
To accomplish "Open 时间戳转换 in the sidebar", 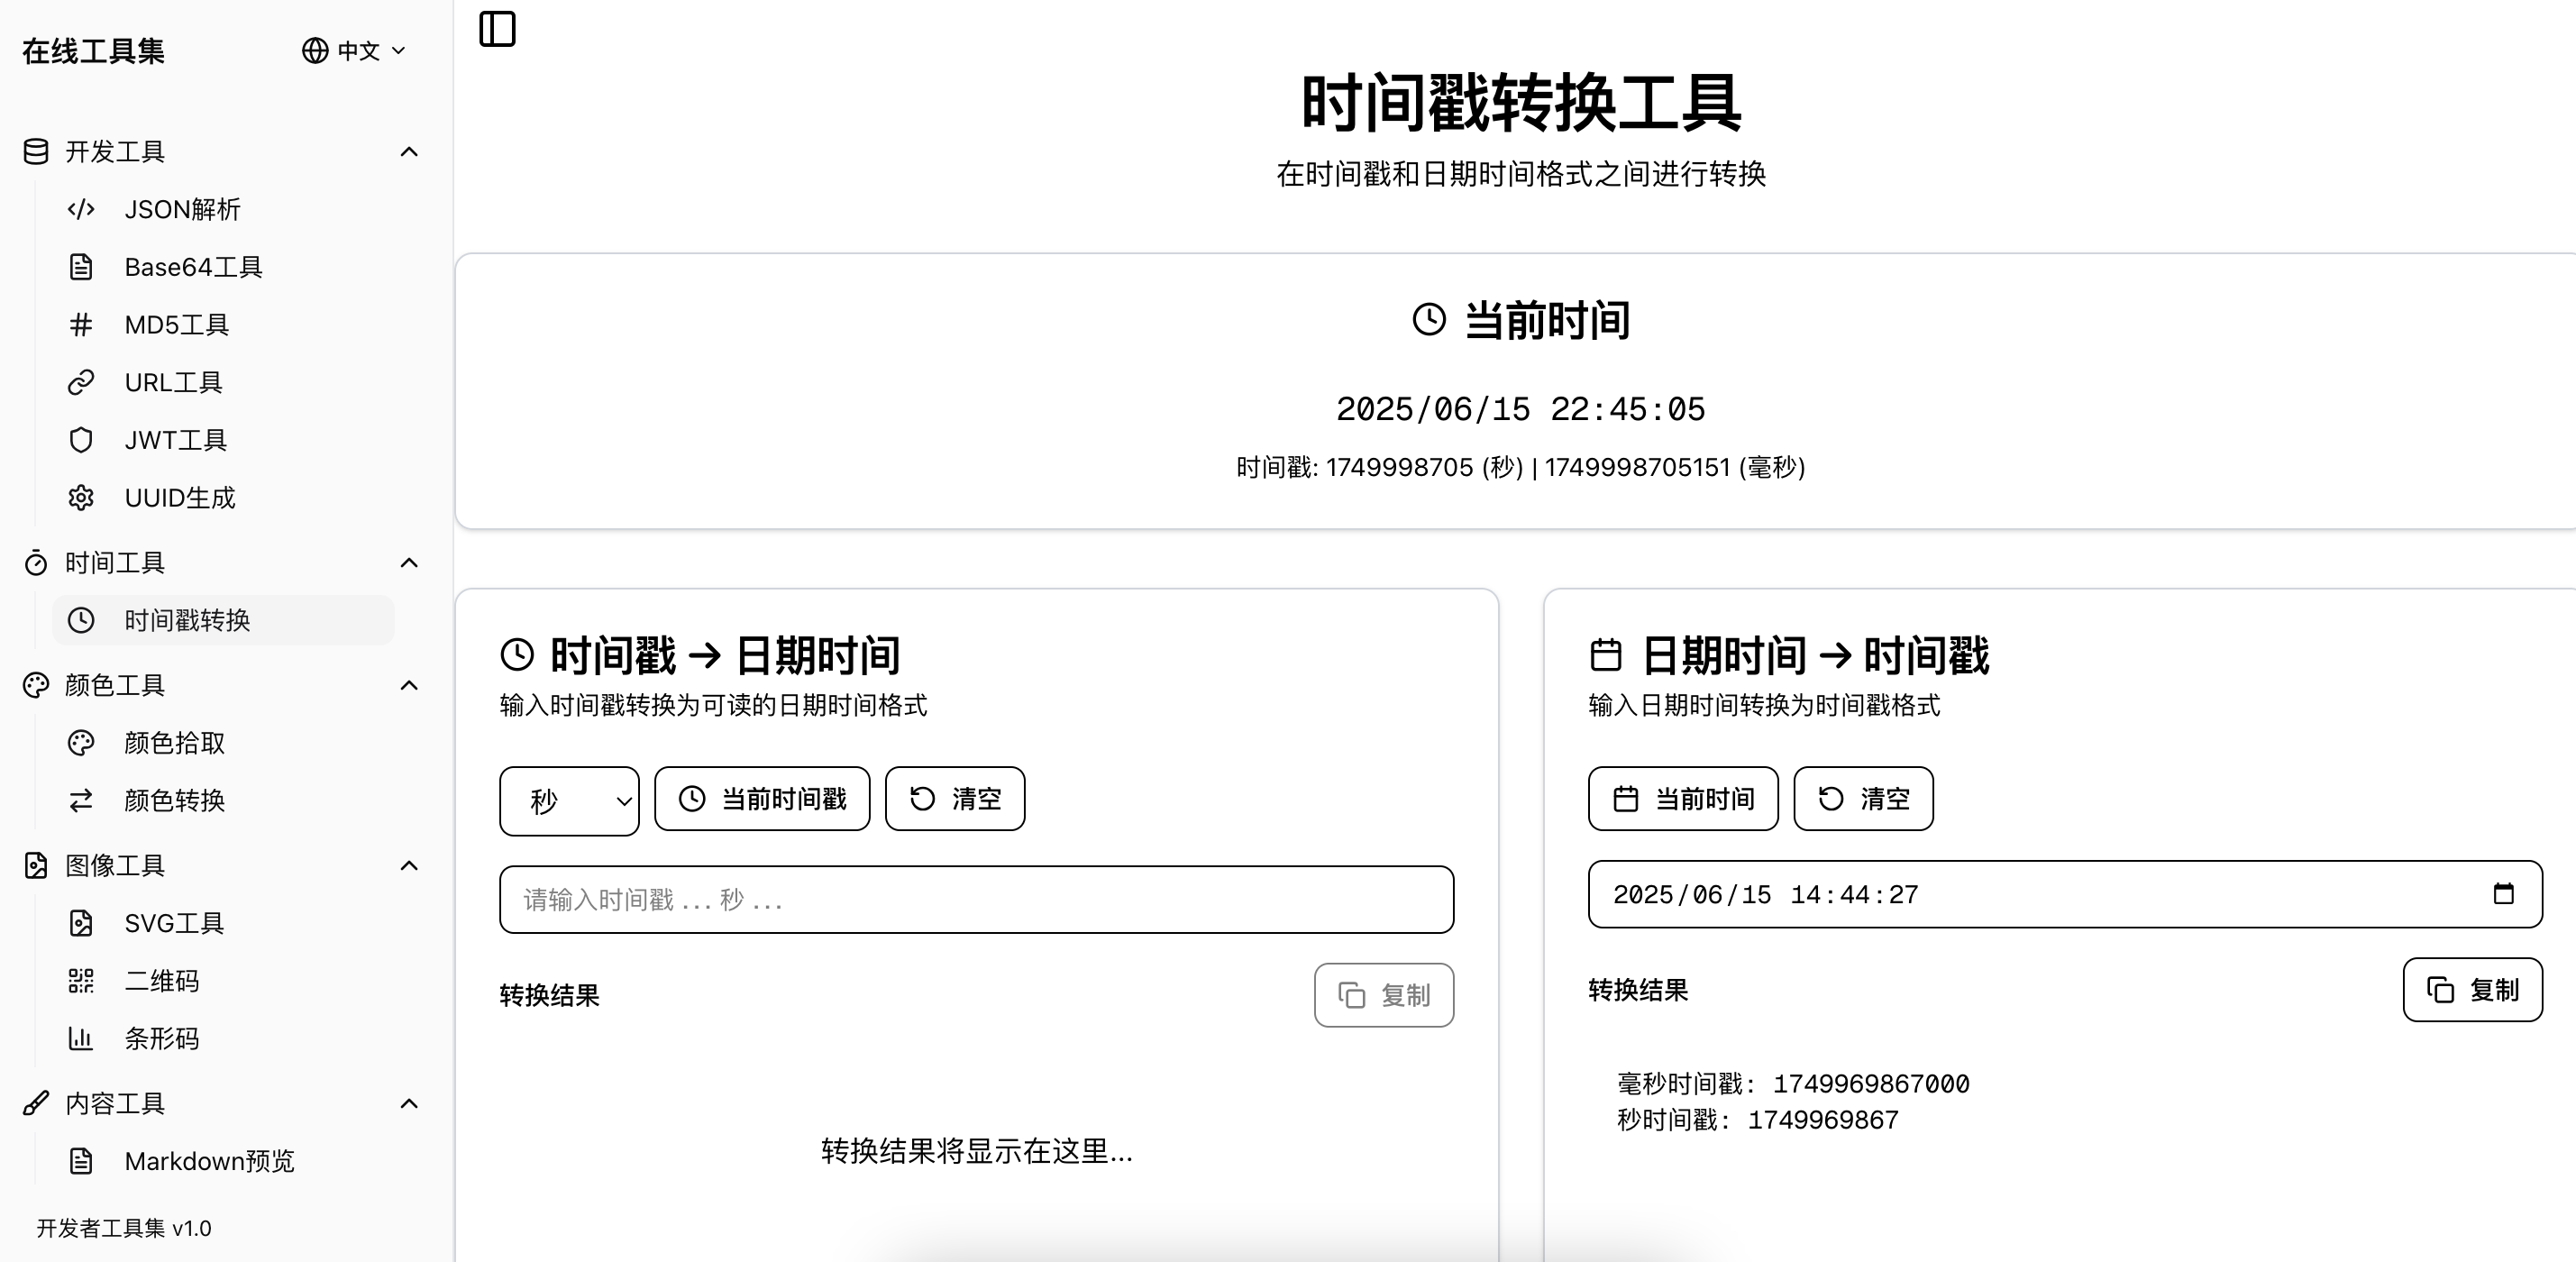I will click(187, 621).
